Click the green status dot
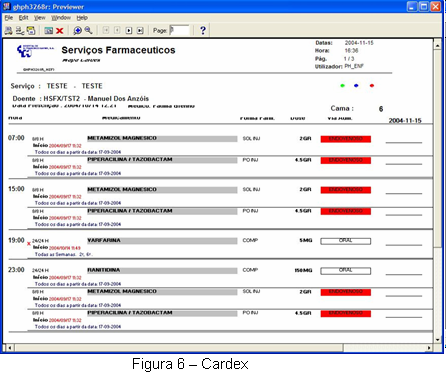The image size is (446, 374). coord(342,86)
